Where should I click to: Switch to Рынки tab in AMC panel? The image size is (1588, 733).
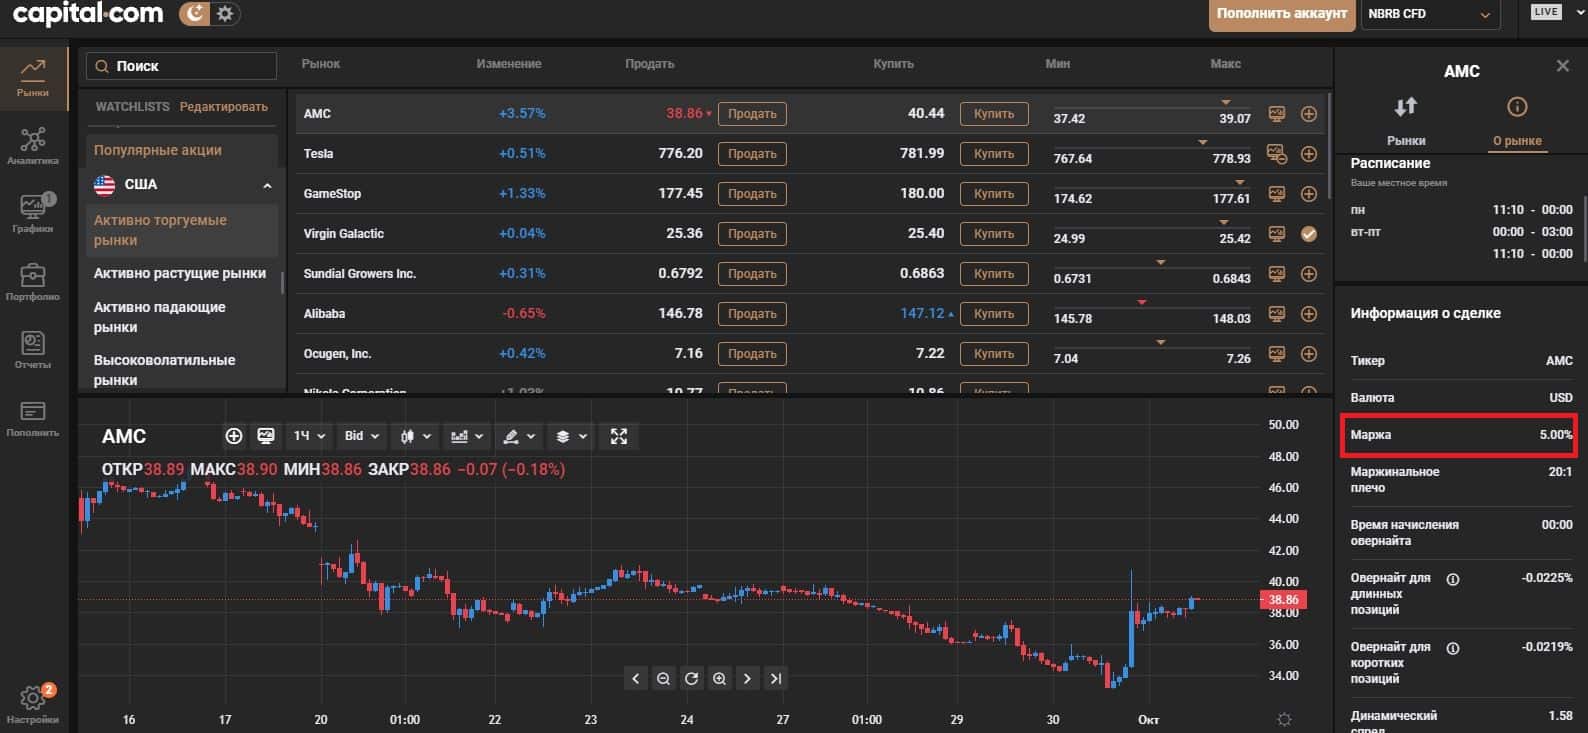pos(1406,121)
